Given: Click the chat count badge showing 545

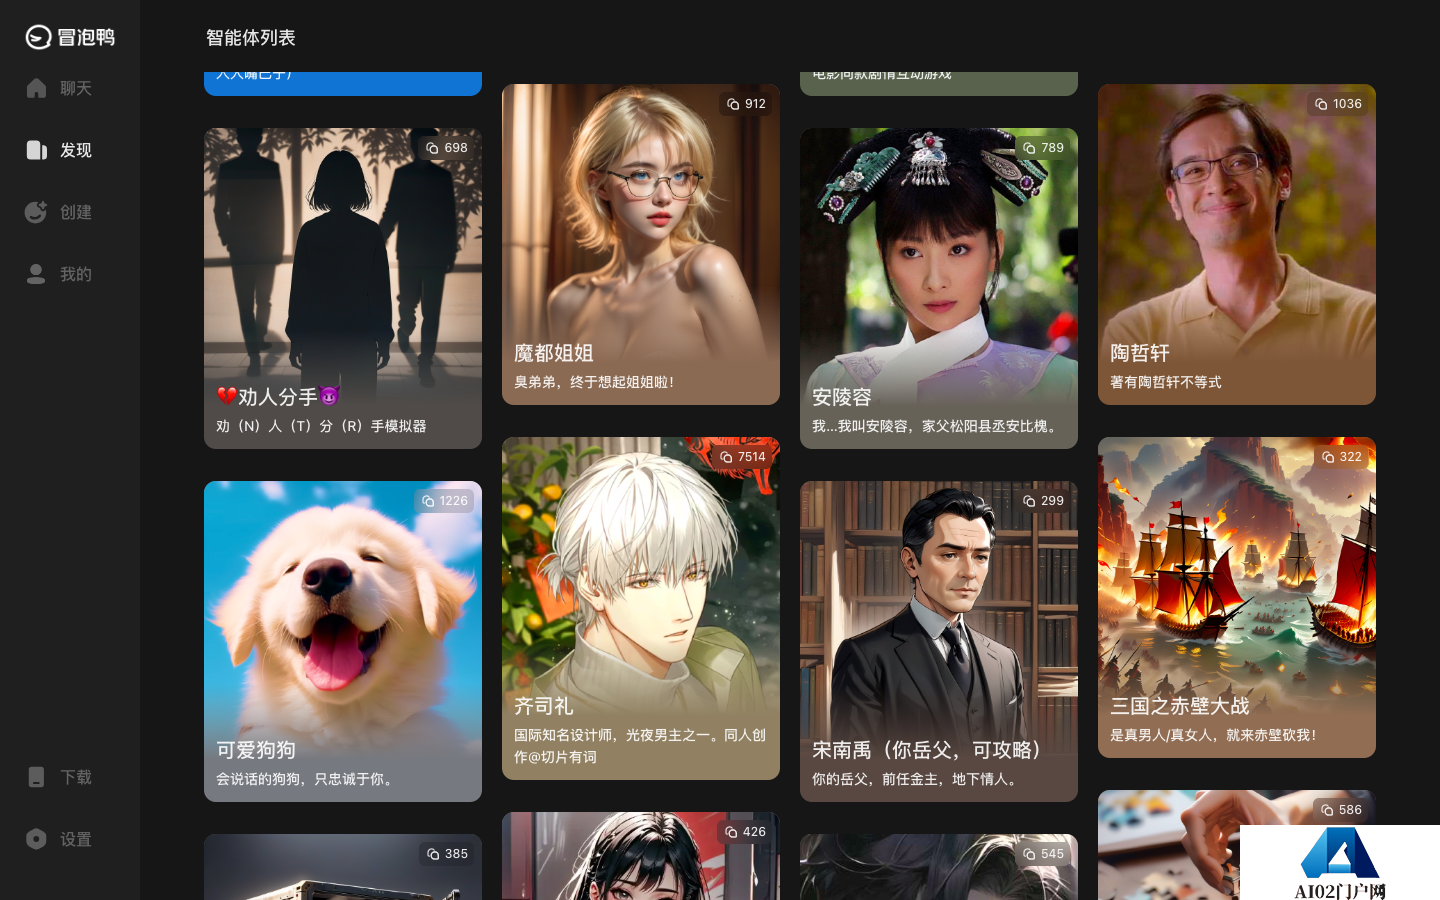Looking at the screenshot, I should pyautogui.click(x=1043, y=854).
